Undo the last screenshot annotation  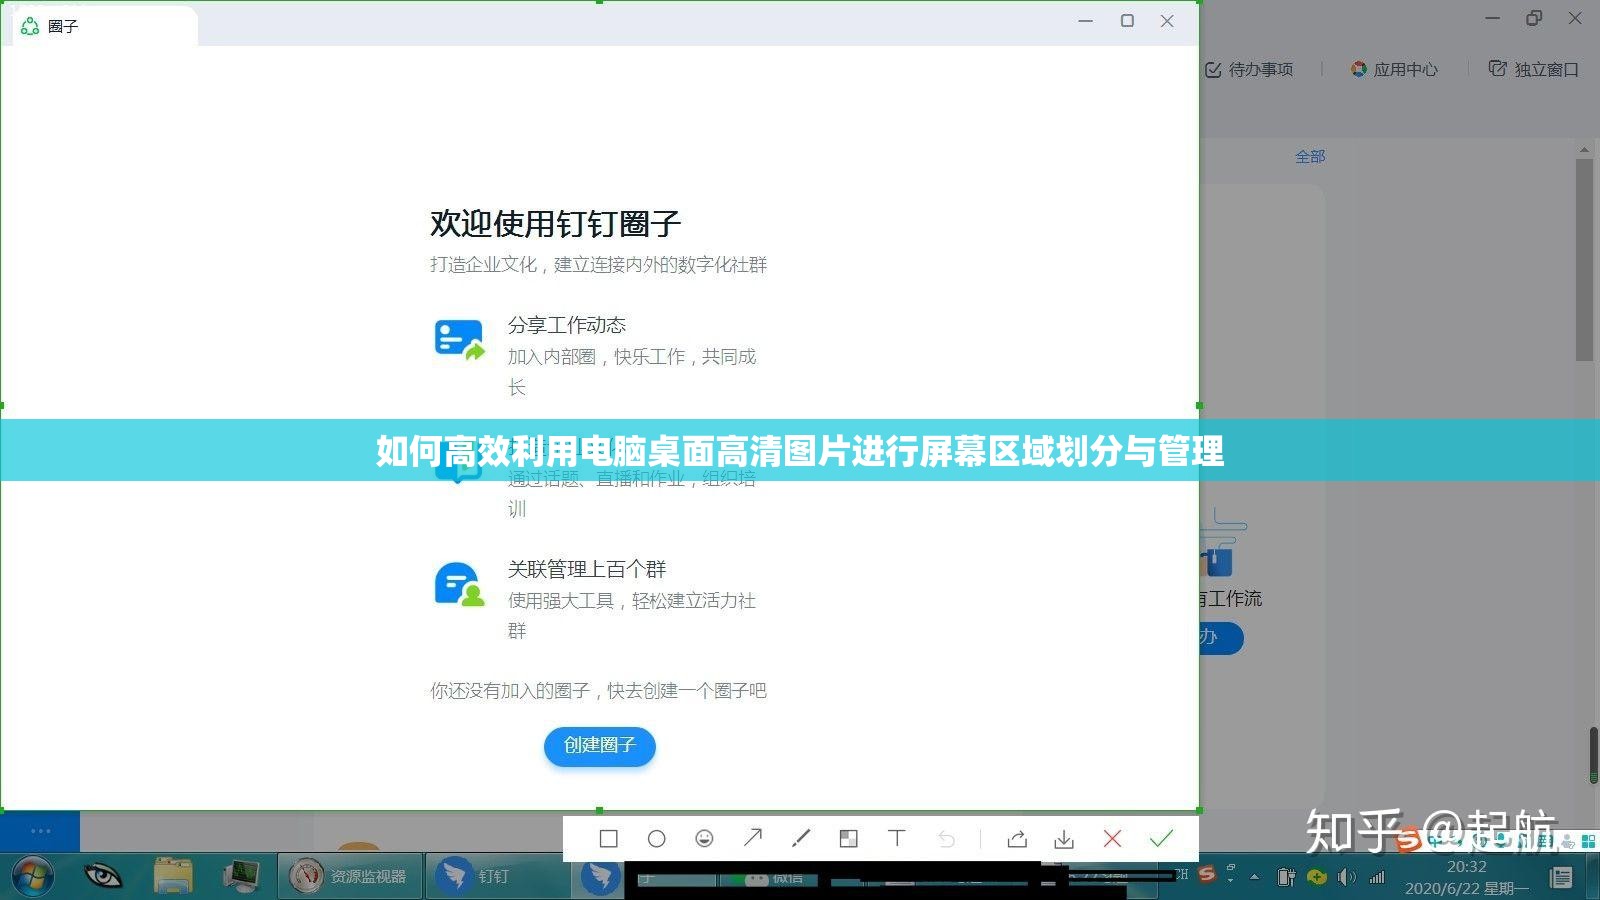[x=945, y=839]
